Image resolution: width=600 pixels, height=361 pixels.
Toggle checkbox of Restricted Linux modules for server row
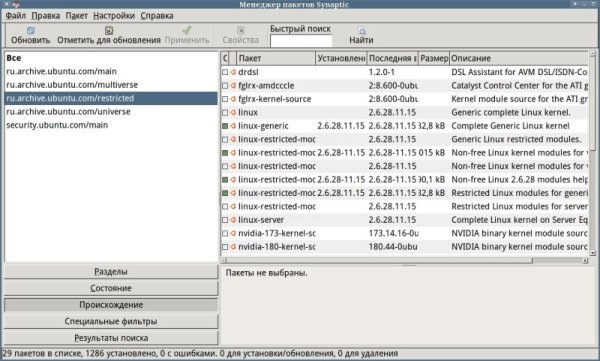[x=225, y=206]
